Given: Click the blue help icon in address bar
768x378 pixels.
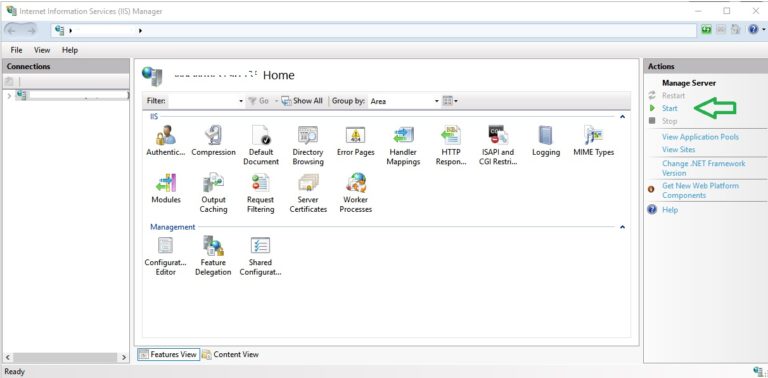Looking at the screenshot, I should pyautogui.click(x=753, y=30).
